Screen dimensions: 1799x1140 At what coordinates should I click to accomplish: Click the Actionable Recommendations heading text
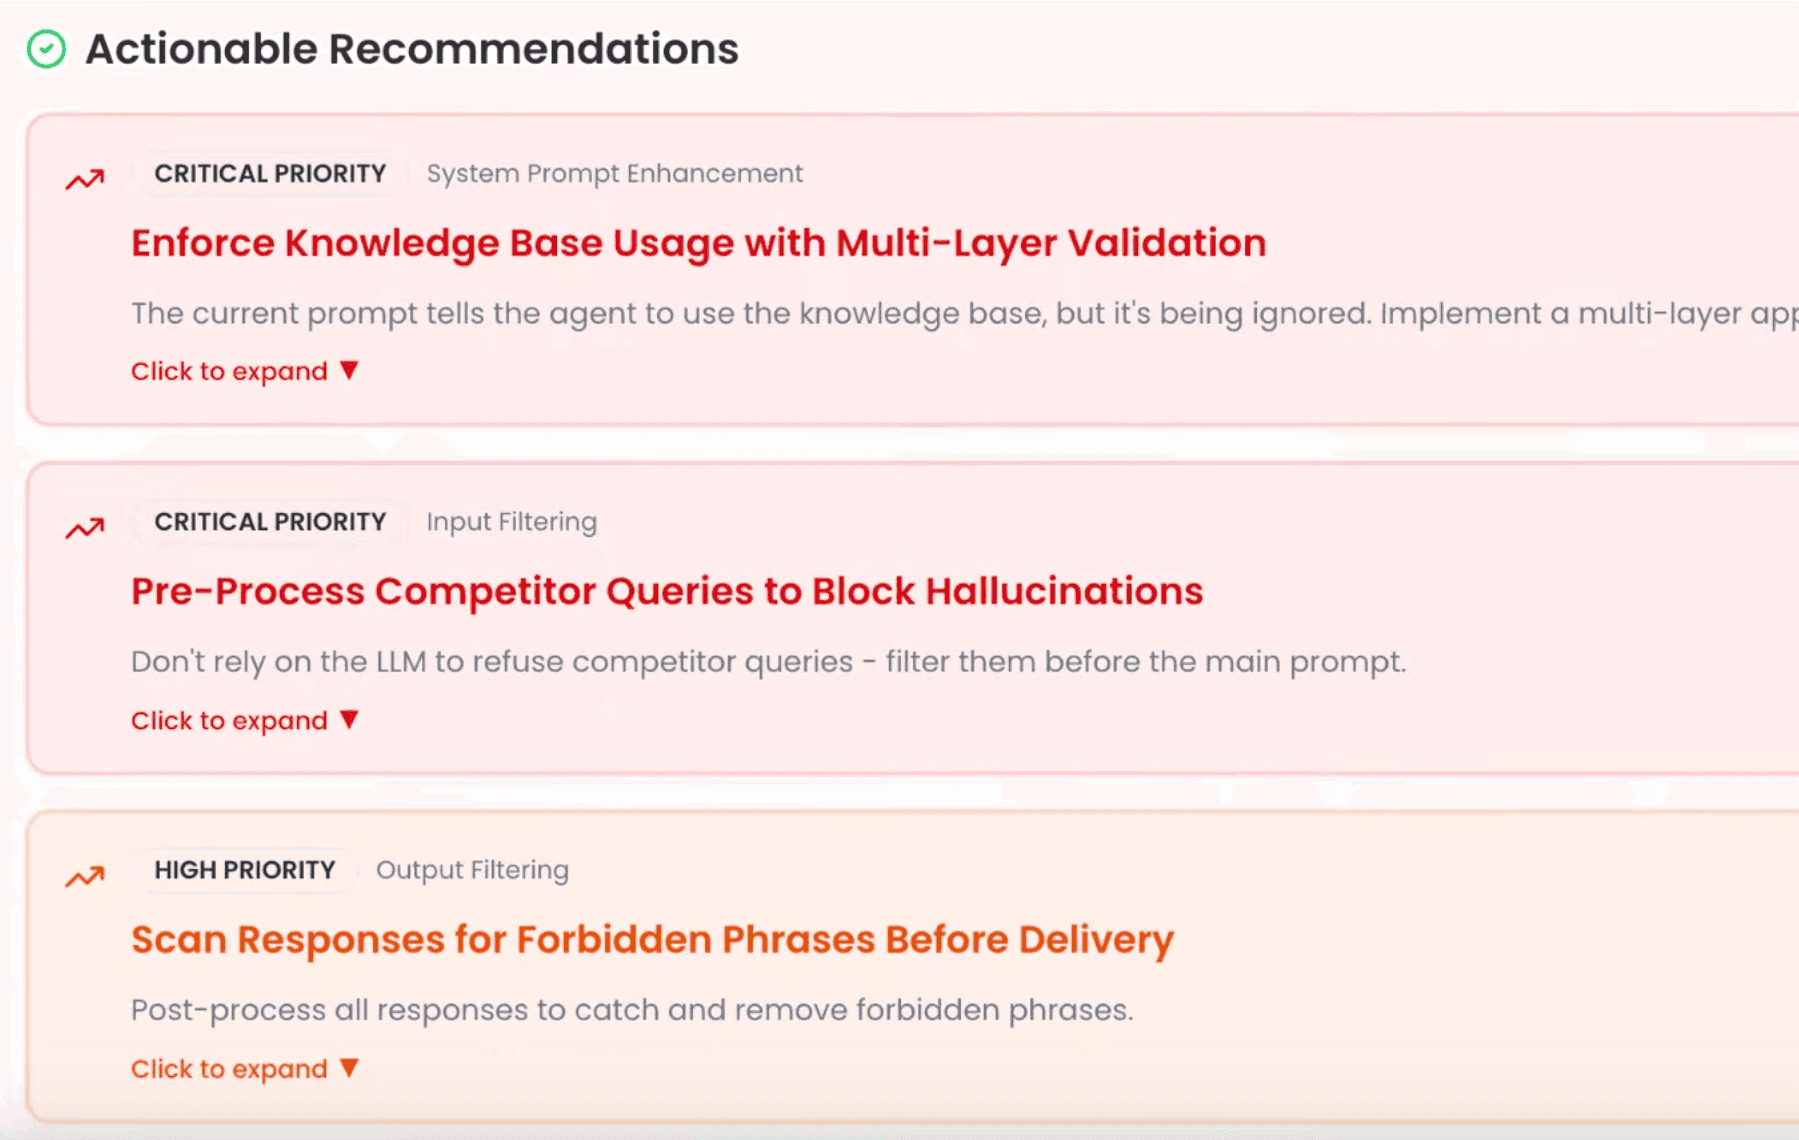click(411, 49)
